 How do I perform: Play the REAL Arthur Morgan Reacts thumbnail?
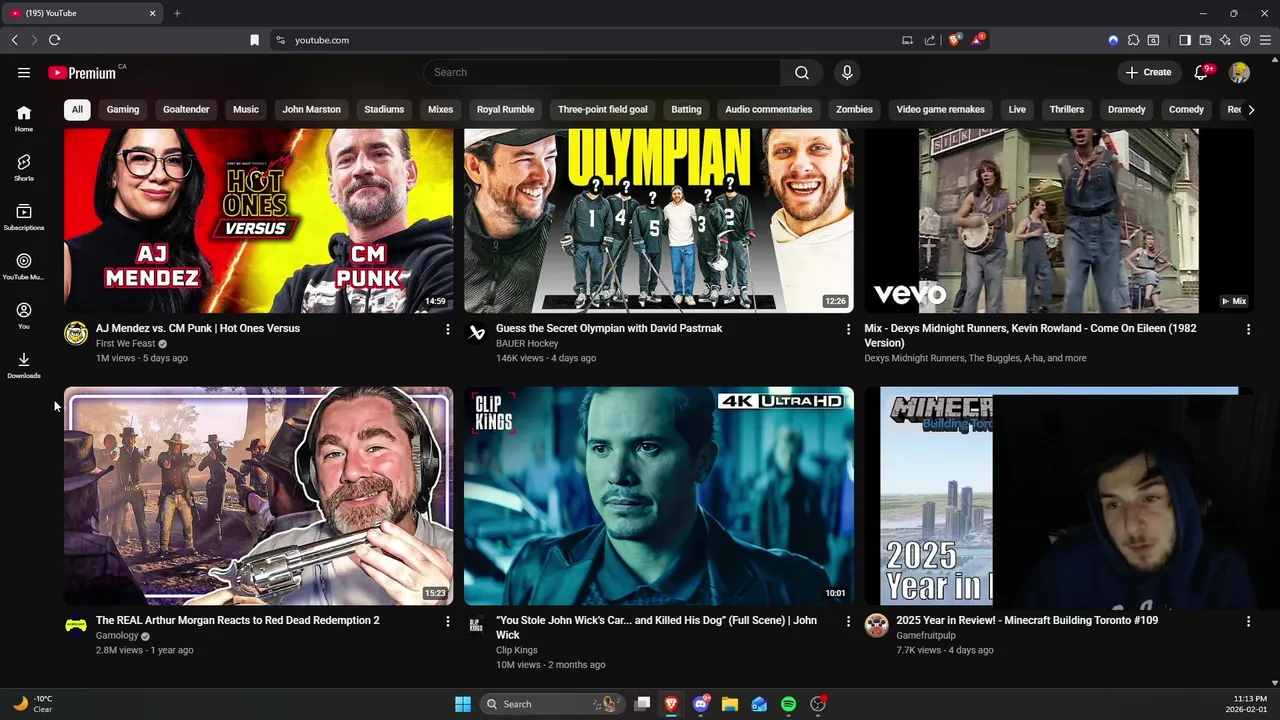(x=259, y=496)
